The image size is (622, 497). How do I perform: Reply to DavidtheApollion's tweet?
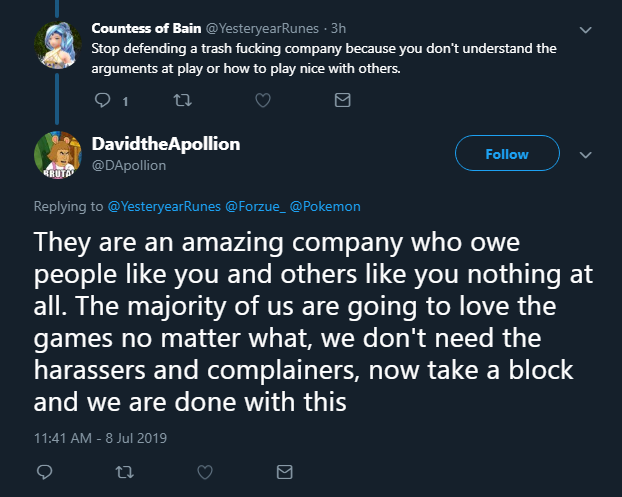tap(44, 471)
